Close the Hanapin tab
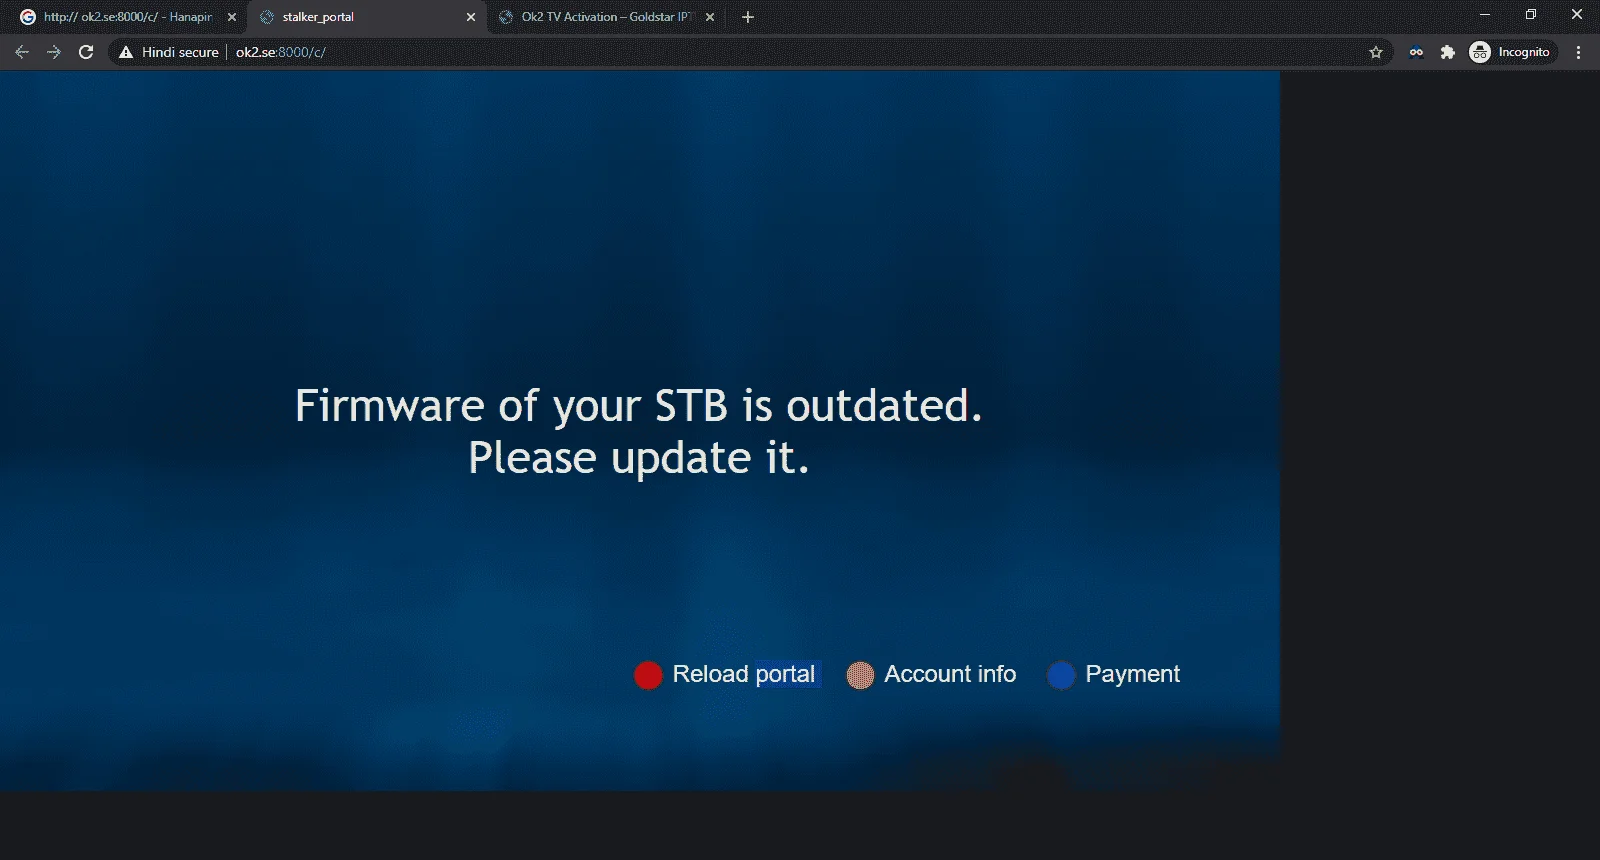The height and width of the screenshot is (860, 1600). pos(232,17)
